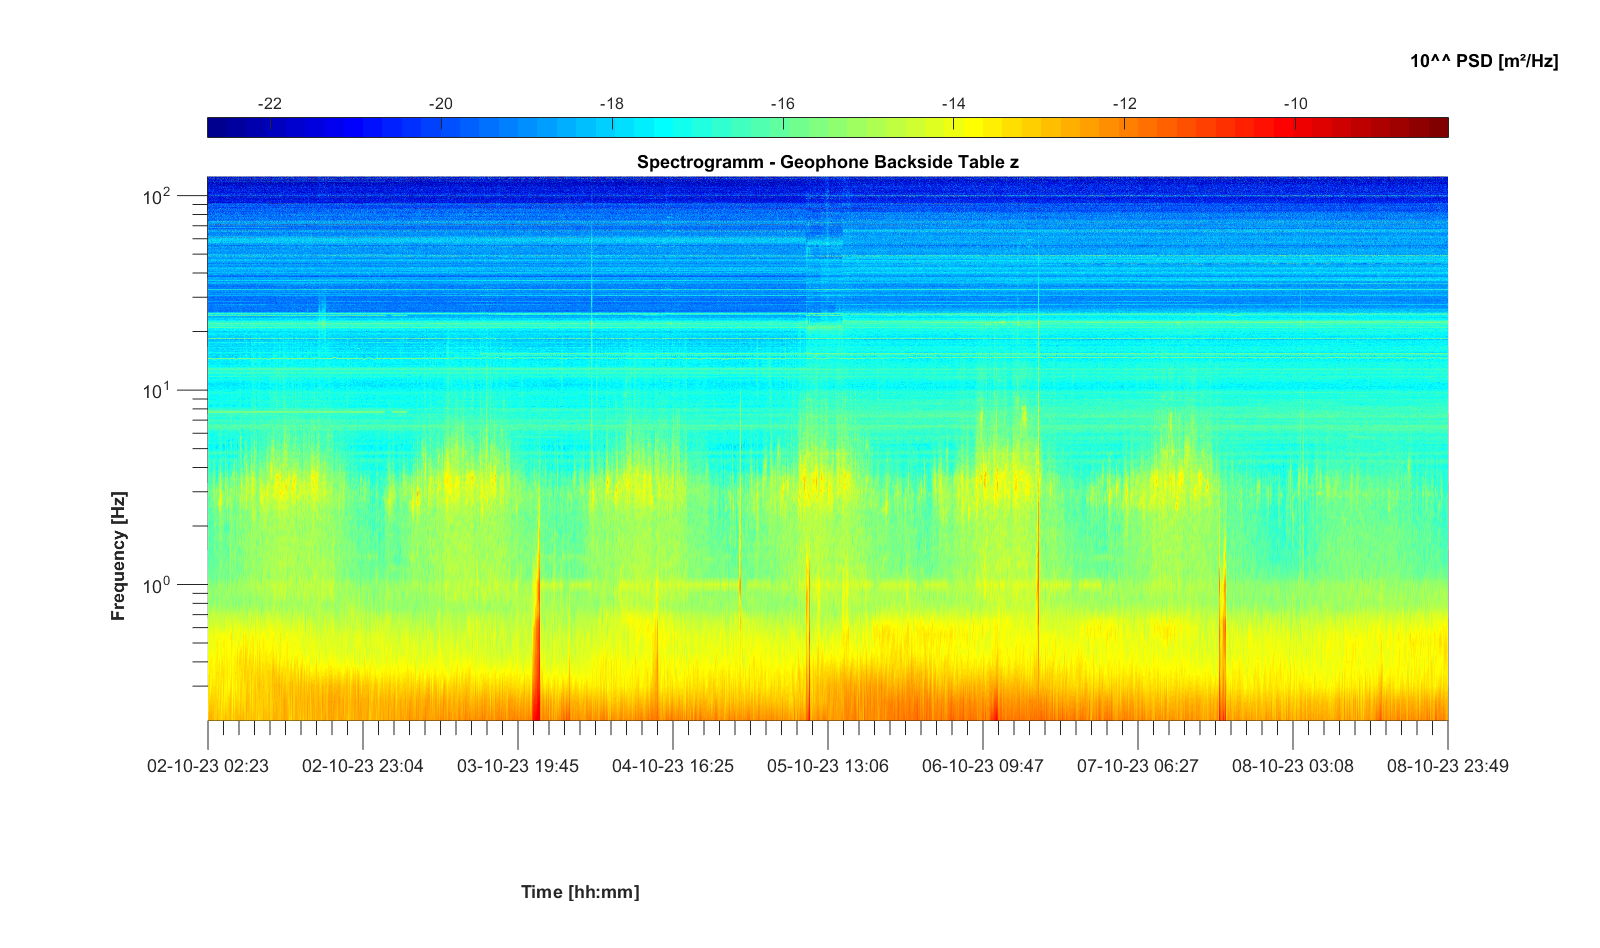Click colorbar tick label '-10'
Screen dimensions: 1600x948
[1295, 104]
